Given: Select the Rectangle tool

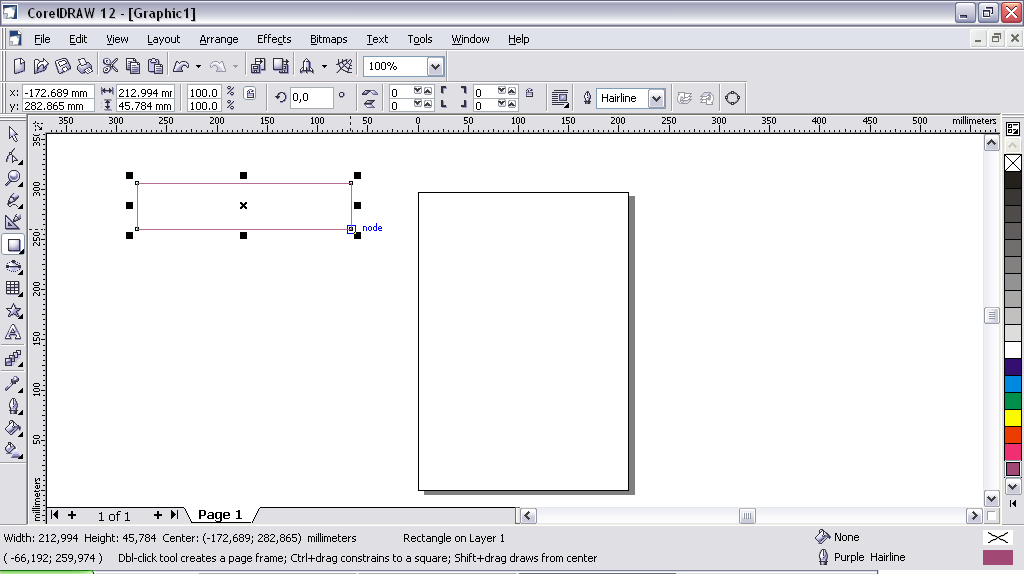Looking at the screenshot, I should coord(13,246).
